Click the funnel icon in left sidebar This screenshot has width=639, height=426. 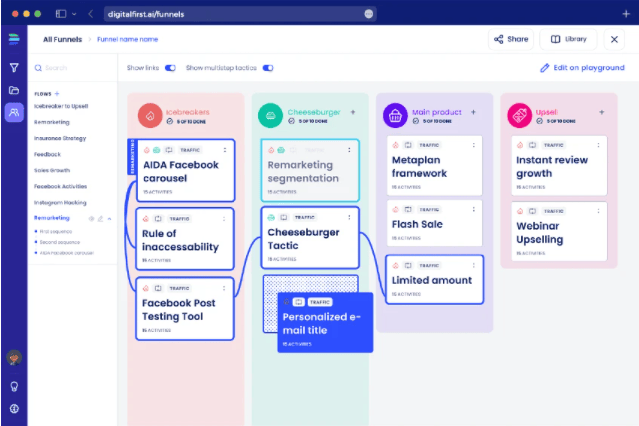14,68
